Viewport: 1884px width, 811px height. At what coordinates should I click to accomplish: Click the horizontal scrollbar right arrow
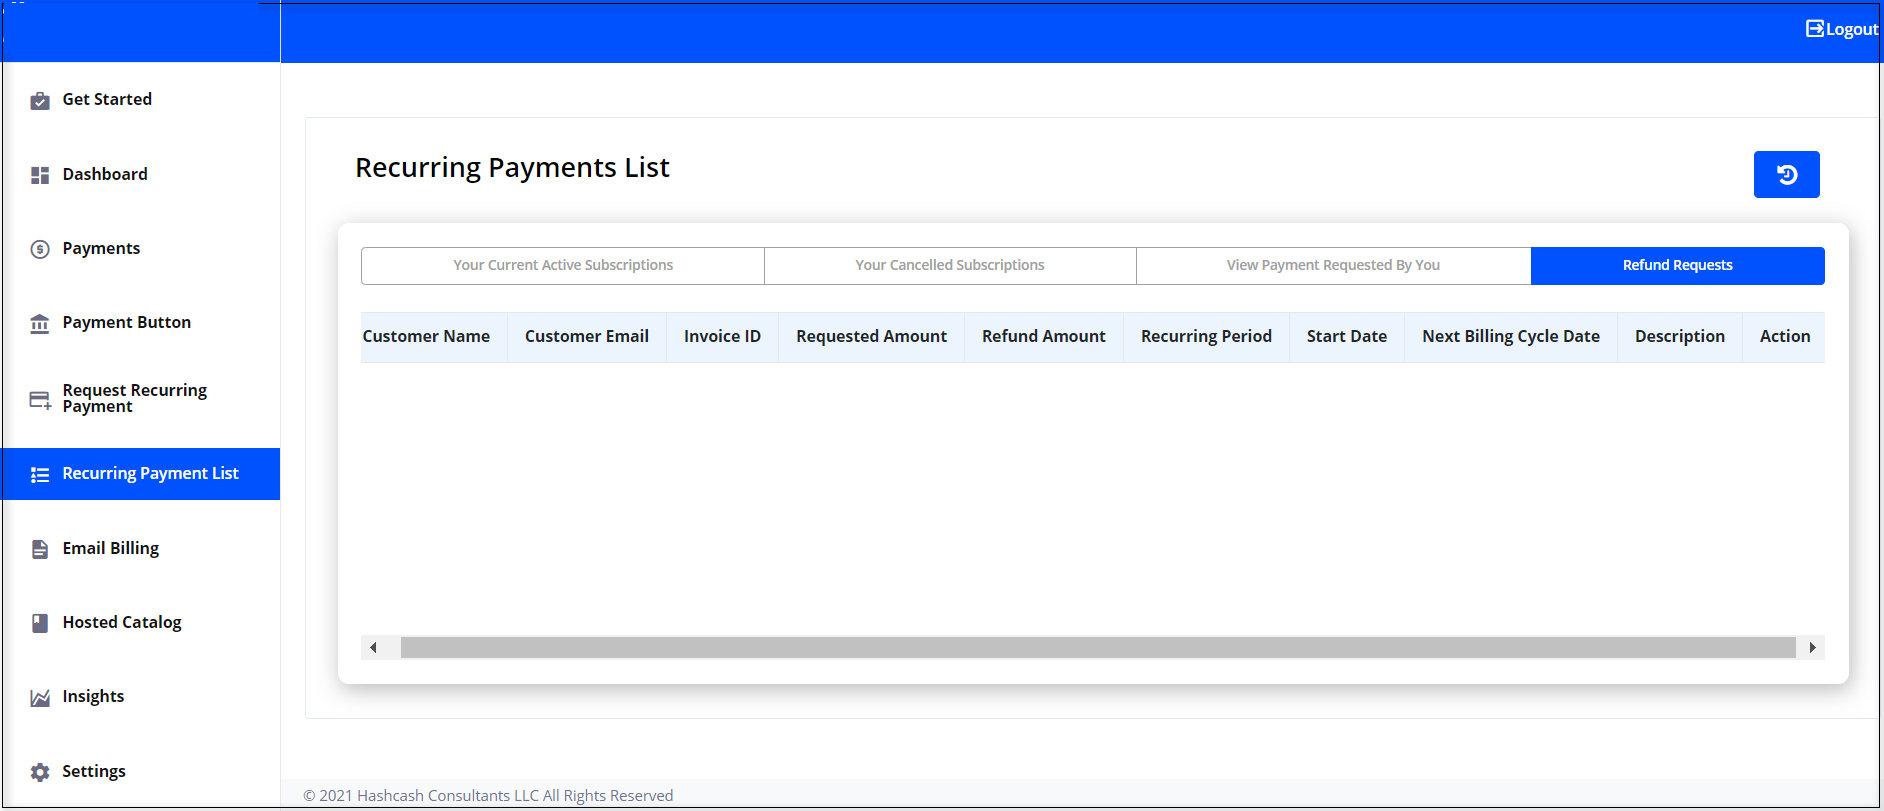pyautogui.click(x=1812, y=647)
